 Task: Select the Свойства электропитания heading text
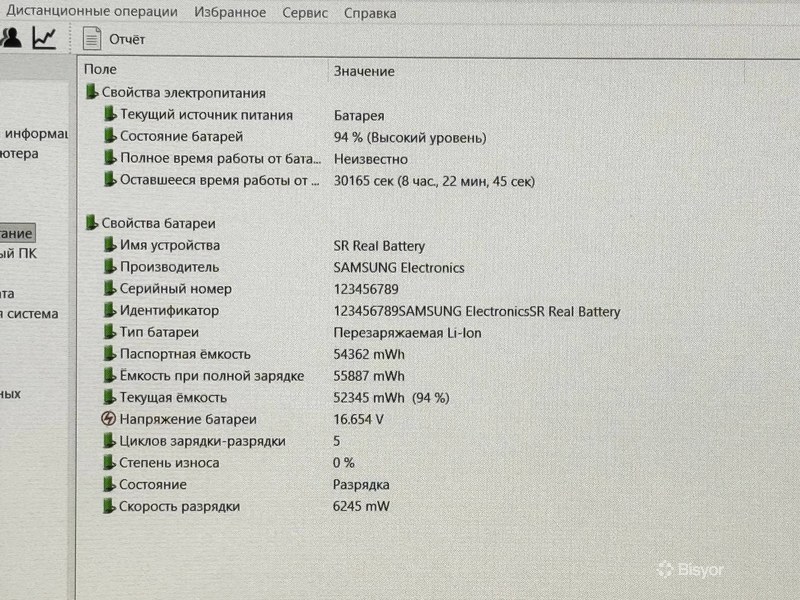click(184, 93)
